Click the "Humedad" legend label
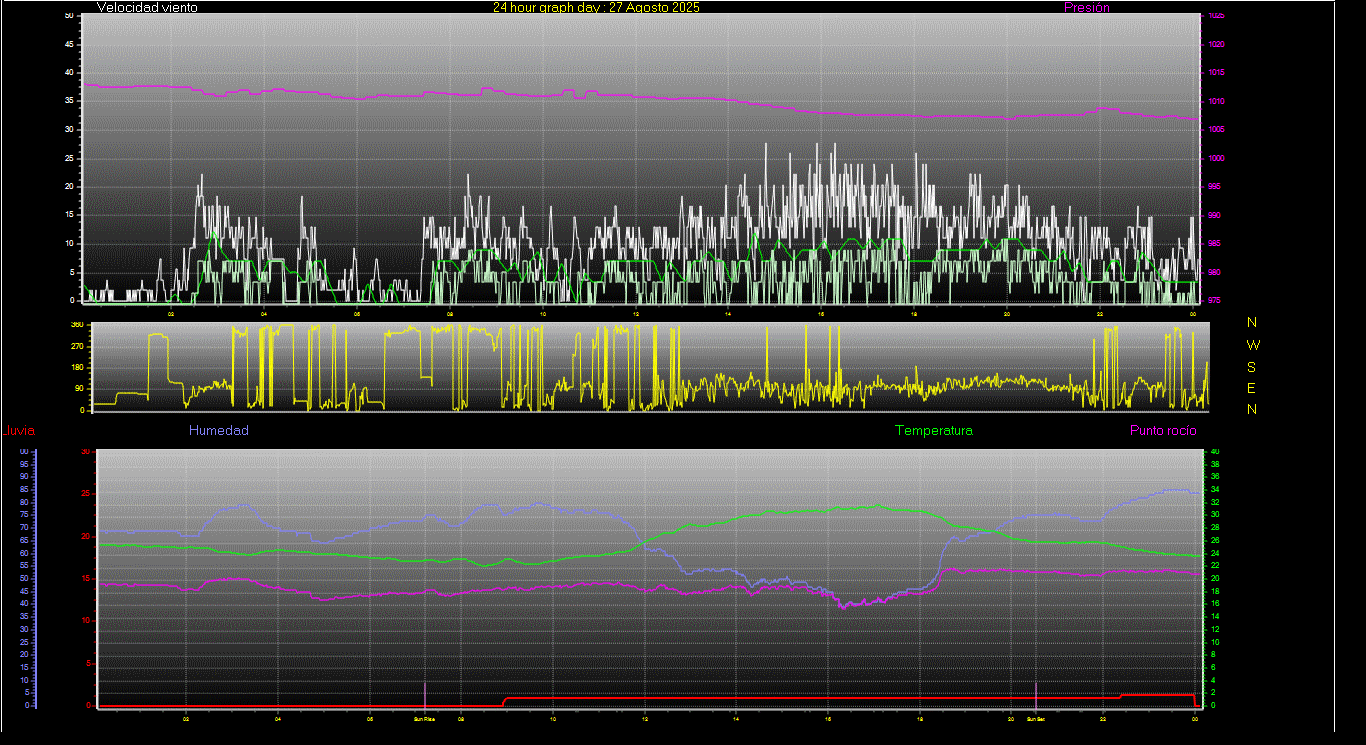Screen dimensions: 1366x745 tap(219, 431)
